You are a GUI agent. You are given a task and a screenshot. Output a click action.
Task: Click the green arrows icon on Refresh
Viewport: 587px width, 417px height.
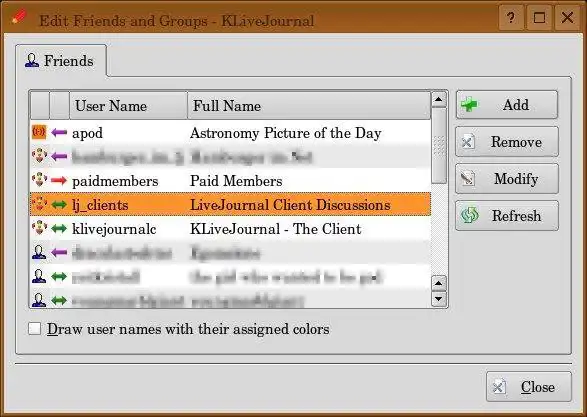pyautogui.click(x=469, y=215)
